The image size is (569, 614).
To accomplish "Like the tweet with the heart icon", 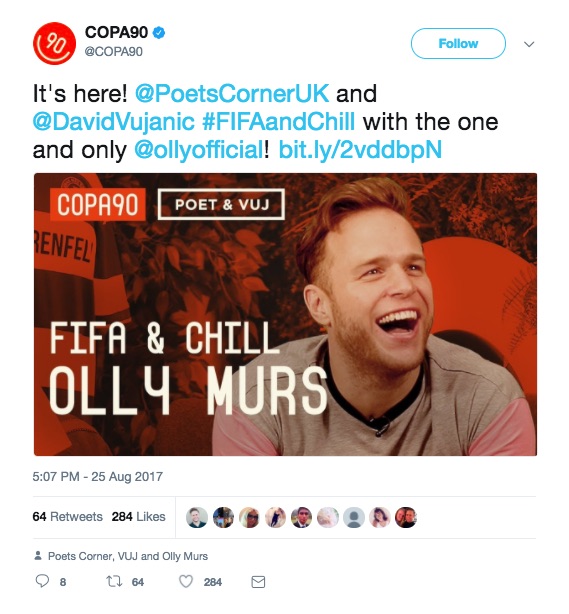I will pos(186,581).
